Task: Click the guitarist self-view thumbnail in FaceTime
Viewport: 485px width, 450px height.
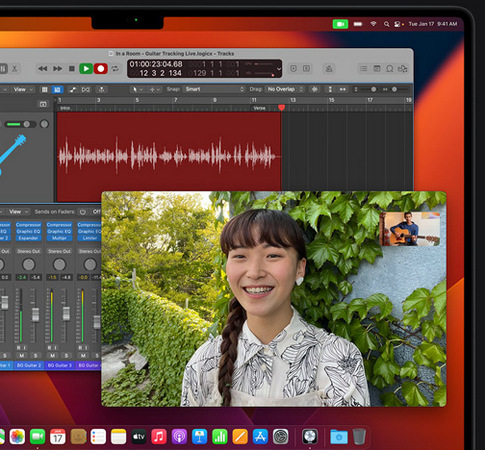Action: (x=409, y=229)
